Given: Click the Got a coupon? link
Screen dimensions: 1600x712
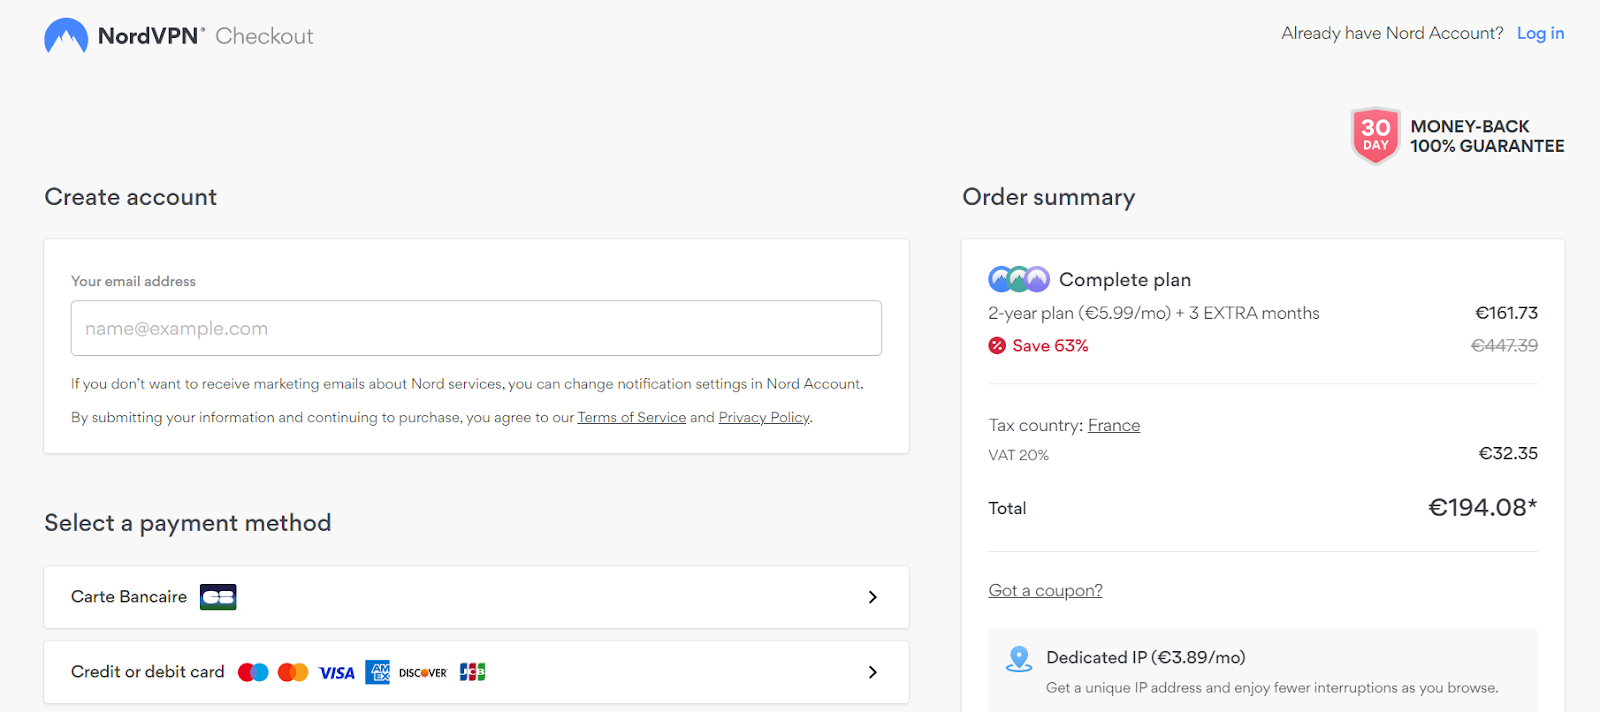Looking at the screenshot, I should (x=1045, y=590).
